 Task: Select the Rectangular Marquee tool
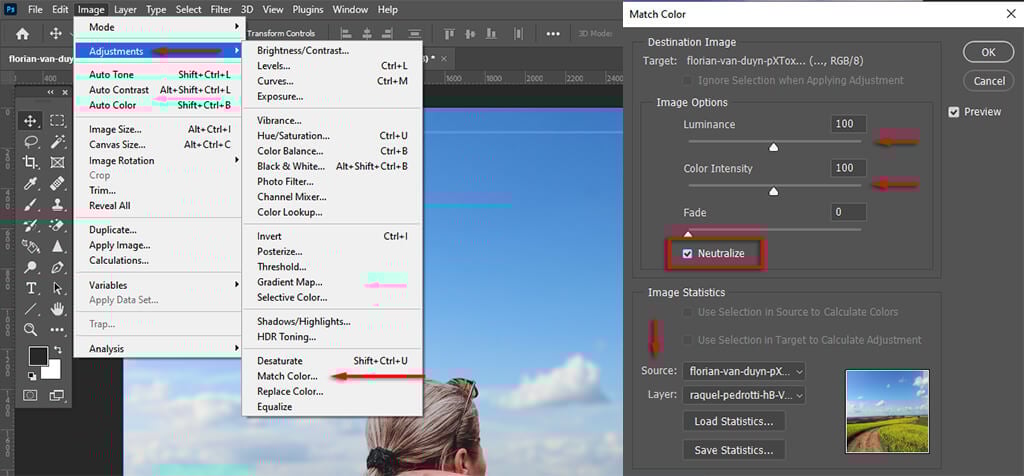click(x=57, y=121)
